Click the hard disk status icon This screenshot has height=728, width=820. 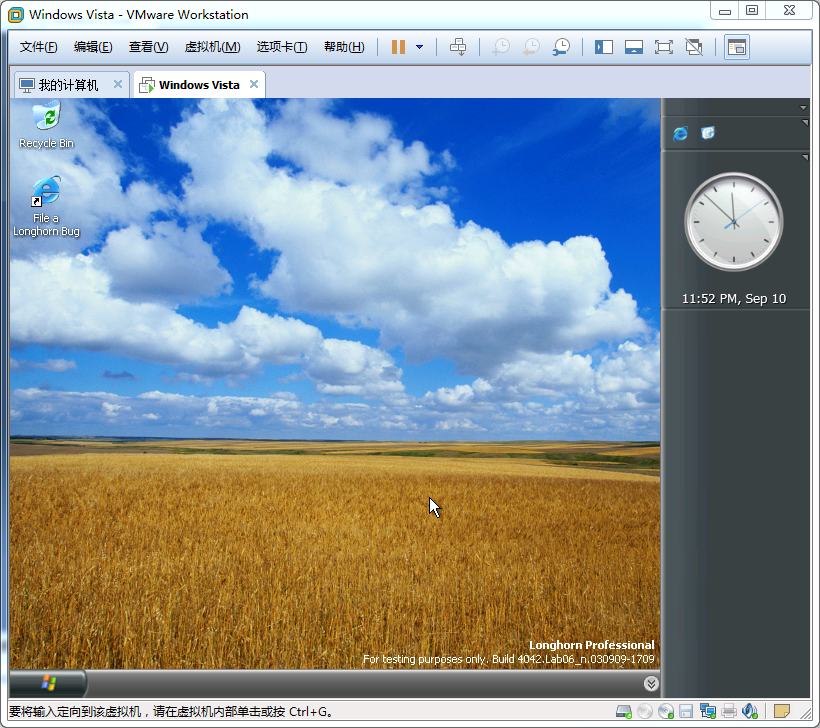pyautogui.click(x=624, y=711)
